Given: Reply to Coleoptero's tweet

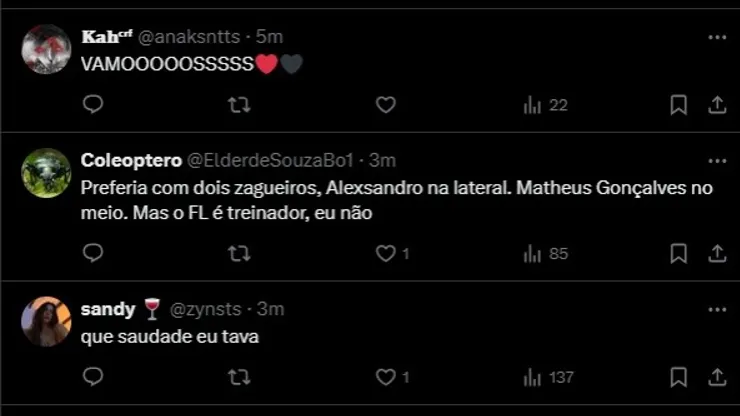Looking at the screenshot, I should pyautogui.click(x=93, y=254).
